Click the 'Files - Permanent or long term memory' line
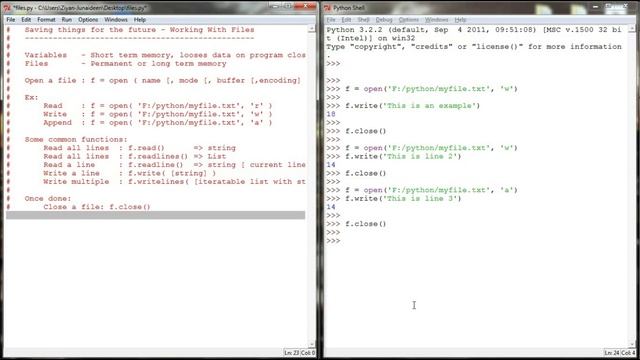 pyautogui.click(x=125, y=64)
